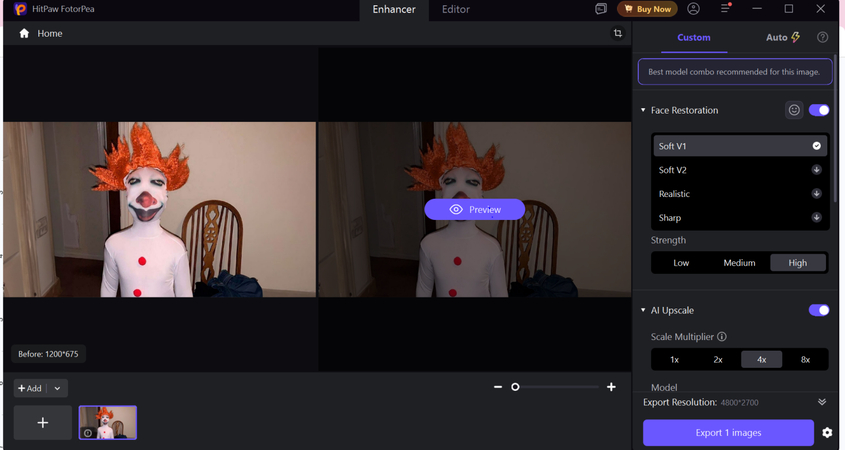Click the Preview button
The image size is (845, 450).
475,210
